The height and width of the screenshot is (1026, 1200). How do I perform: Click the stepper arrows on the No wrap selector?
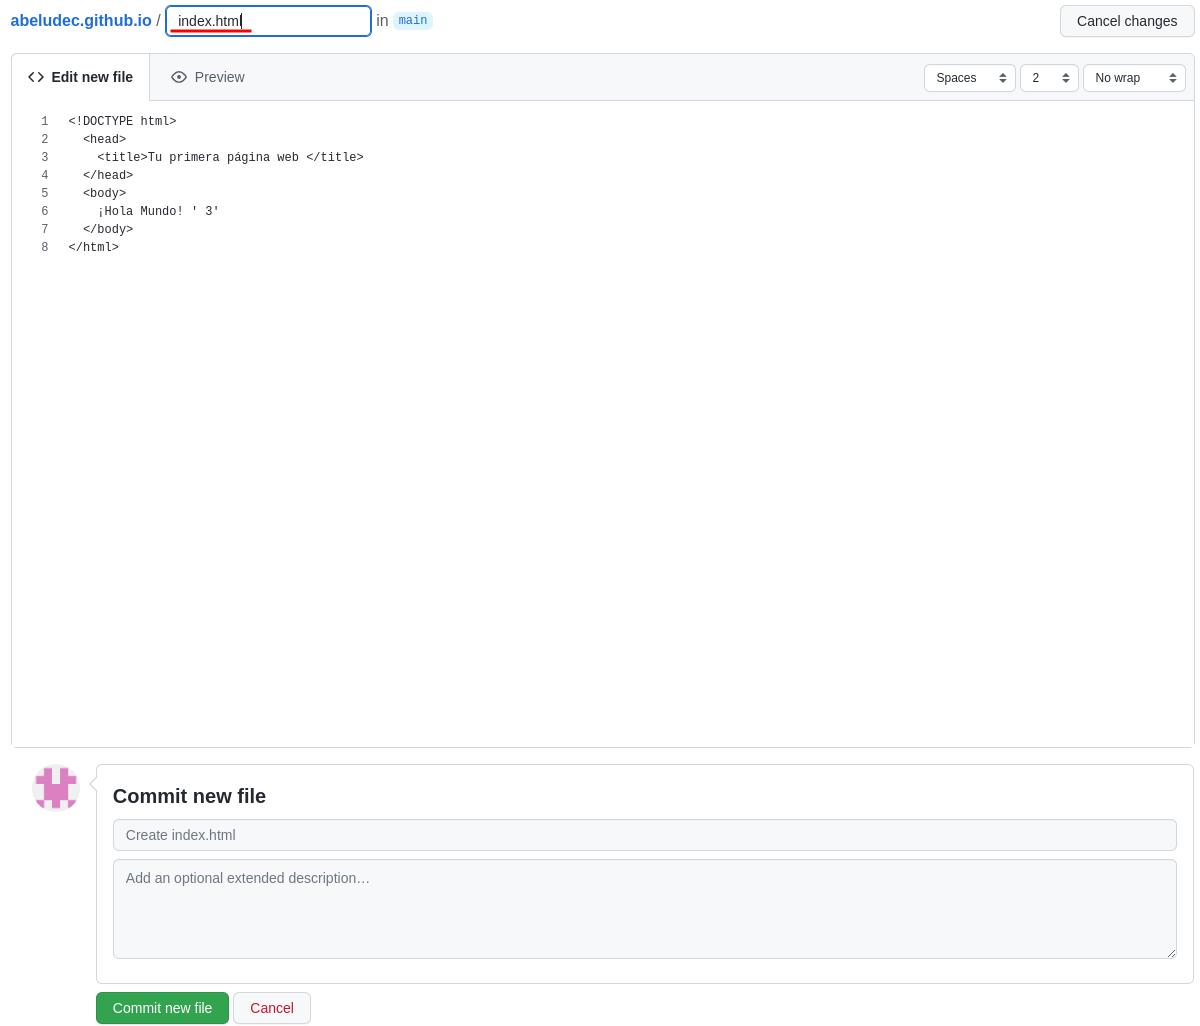(1173, 77)
